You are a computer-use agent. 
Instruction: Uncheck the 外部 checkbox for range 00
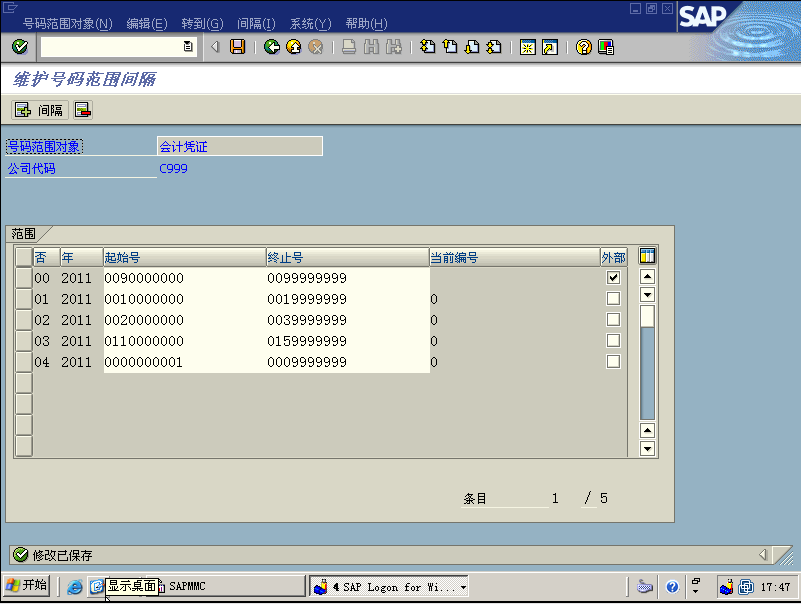tap(613, 278)
